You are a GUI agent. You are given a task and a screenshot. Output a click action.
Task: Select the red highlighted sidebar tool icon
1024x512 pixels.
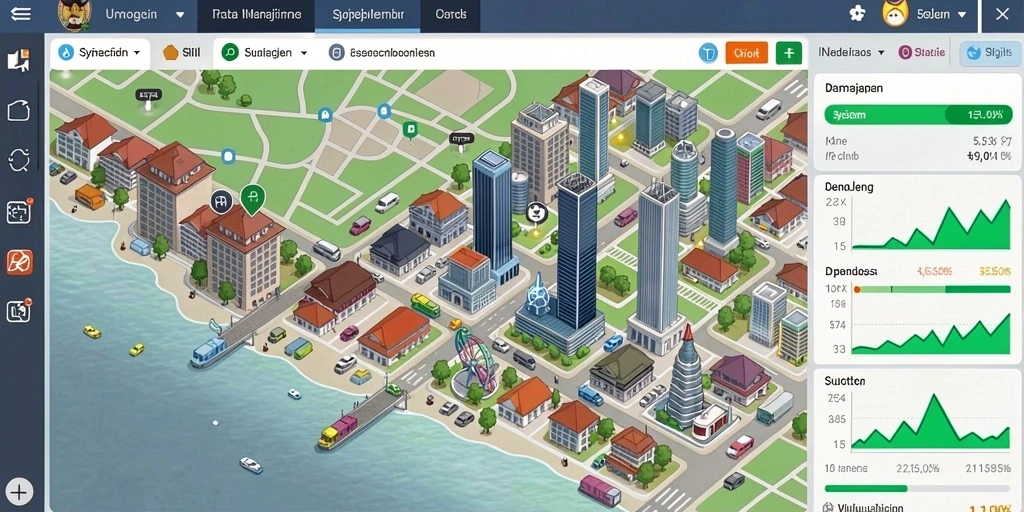[20, 262]
